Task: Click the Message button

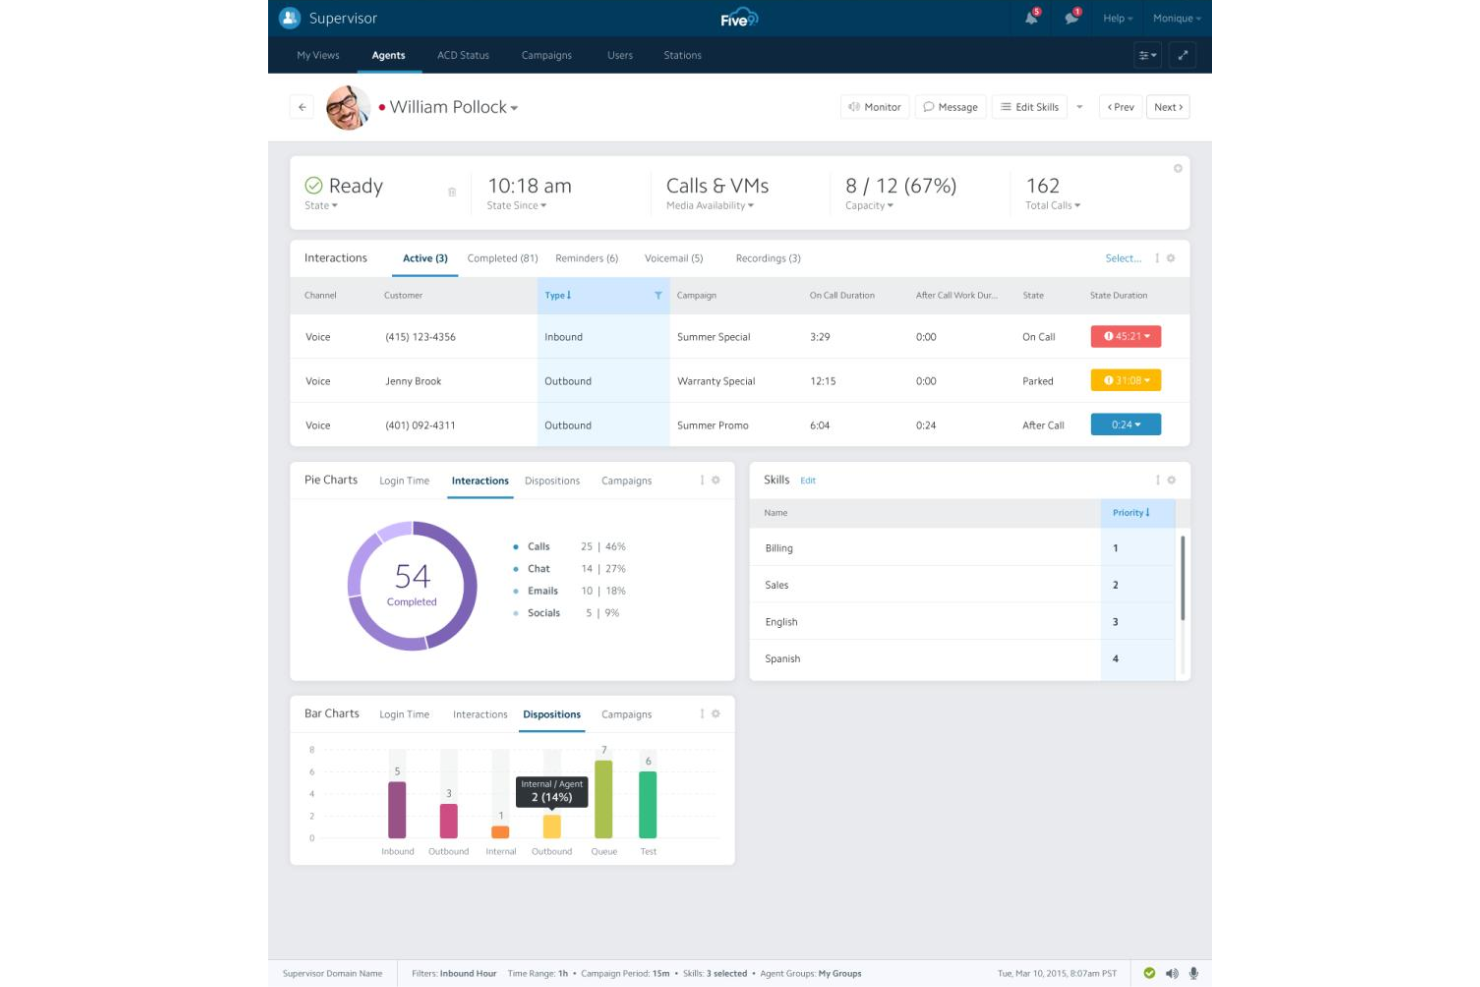Action: [x=951, y=107]
